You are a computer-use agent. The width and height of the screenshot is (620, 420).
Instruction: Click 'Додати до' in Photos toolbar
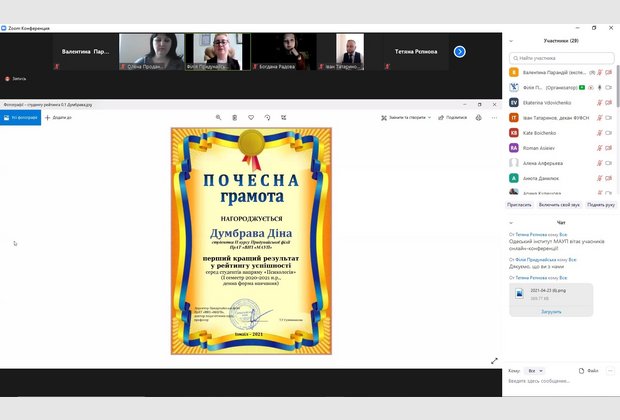click(59, 117)
